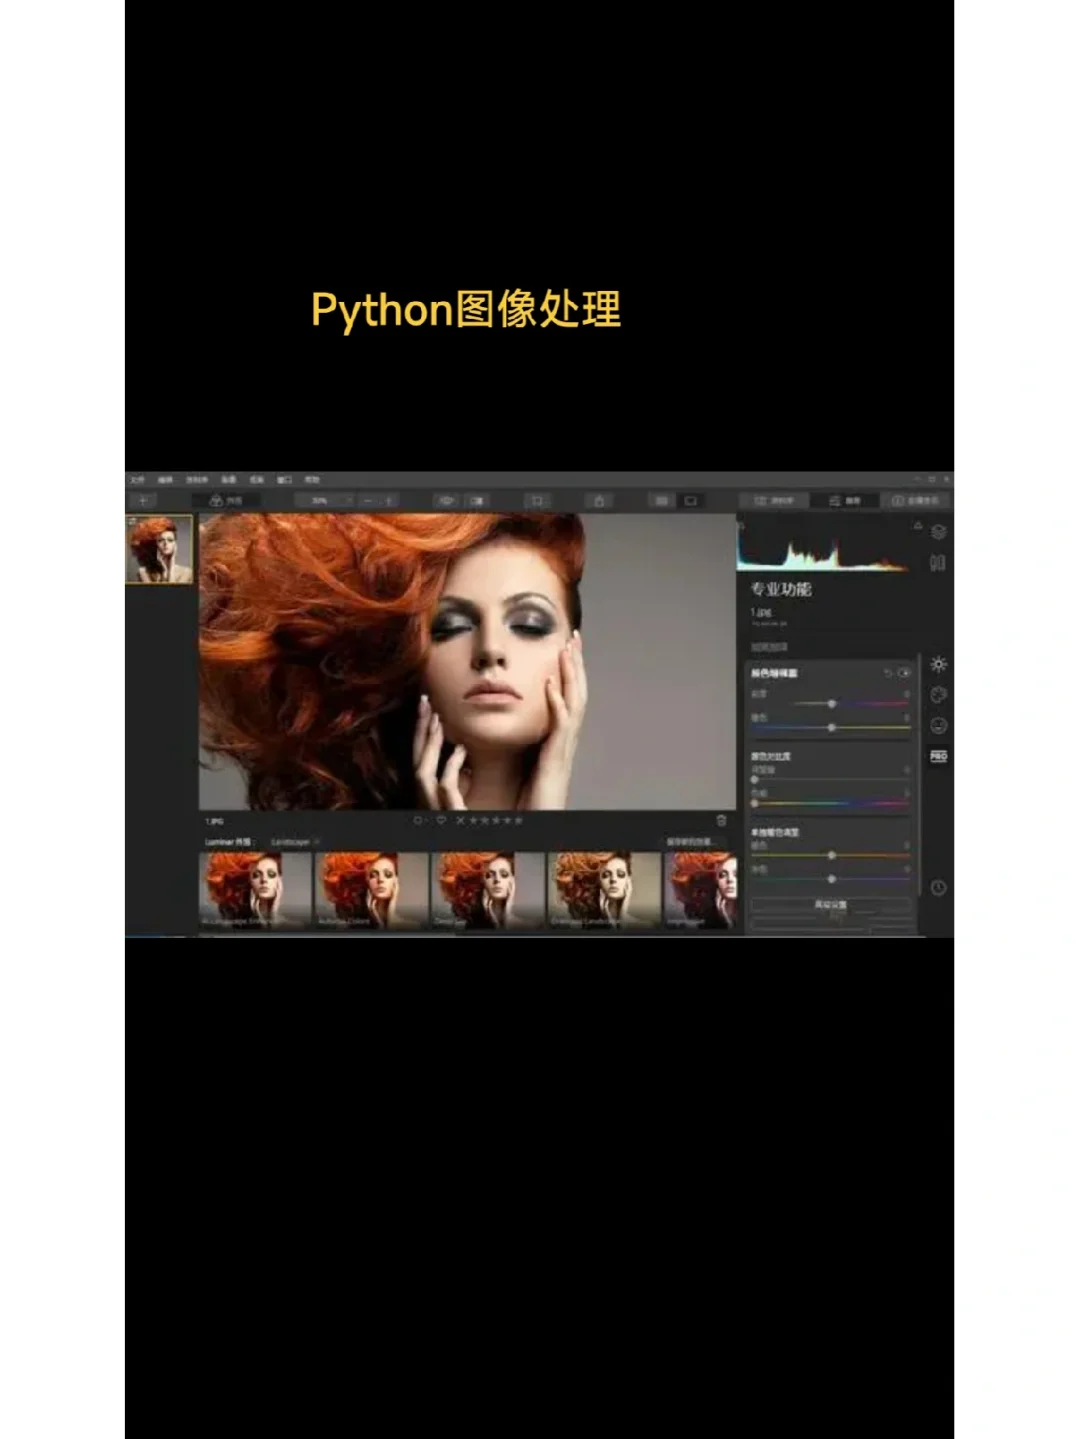Open the third menu in the menu bar
This screenshot has height=1439, width=1080.
click(197, 480)
